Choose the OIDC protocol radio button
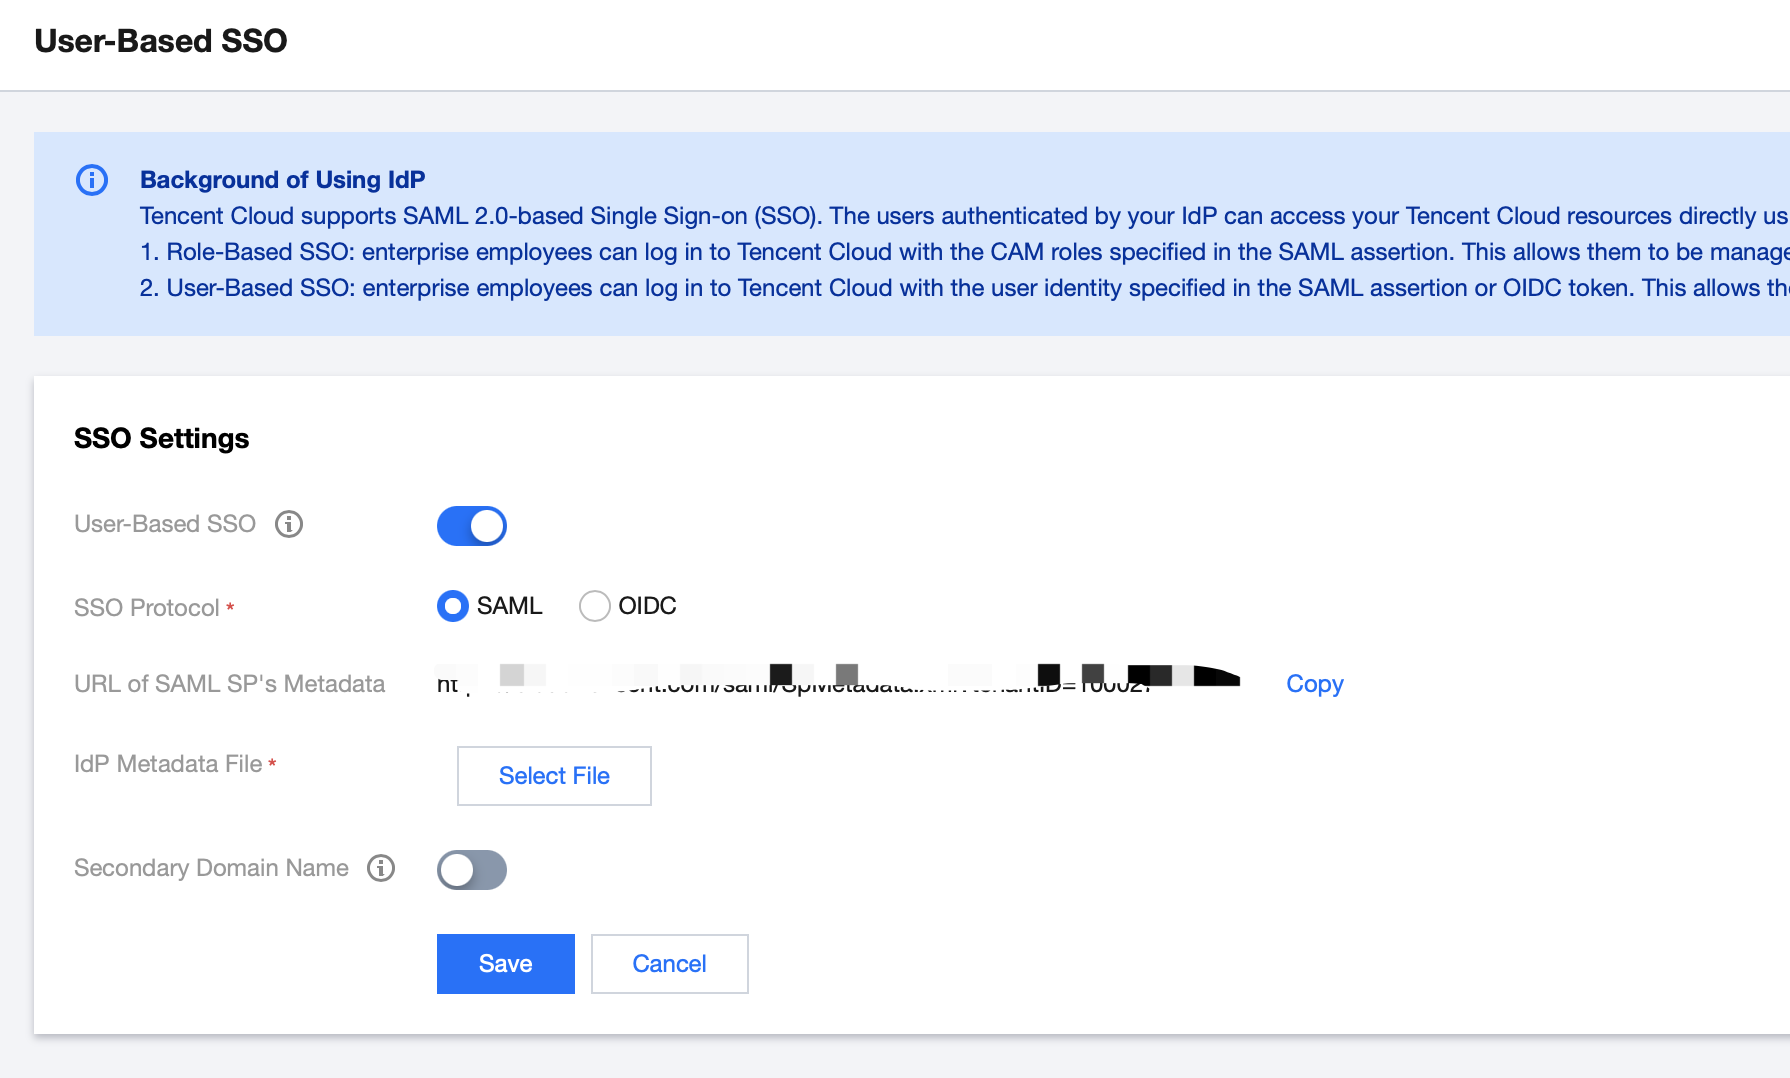 (x=595, y=606)
